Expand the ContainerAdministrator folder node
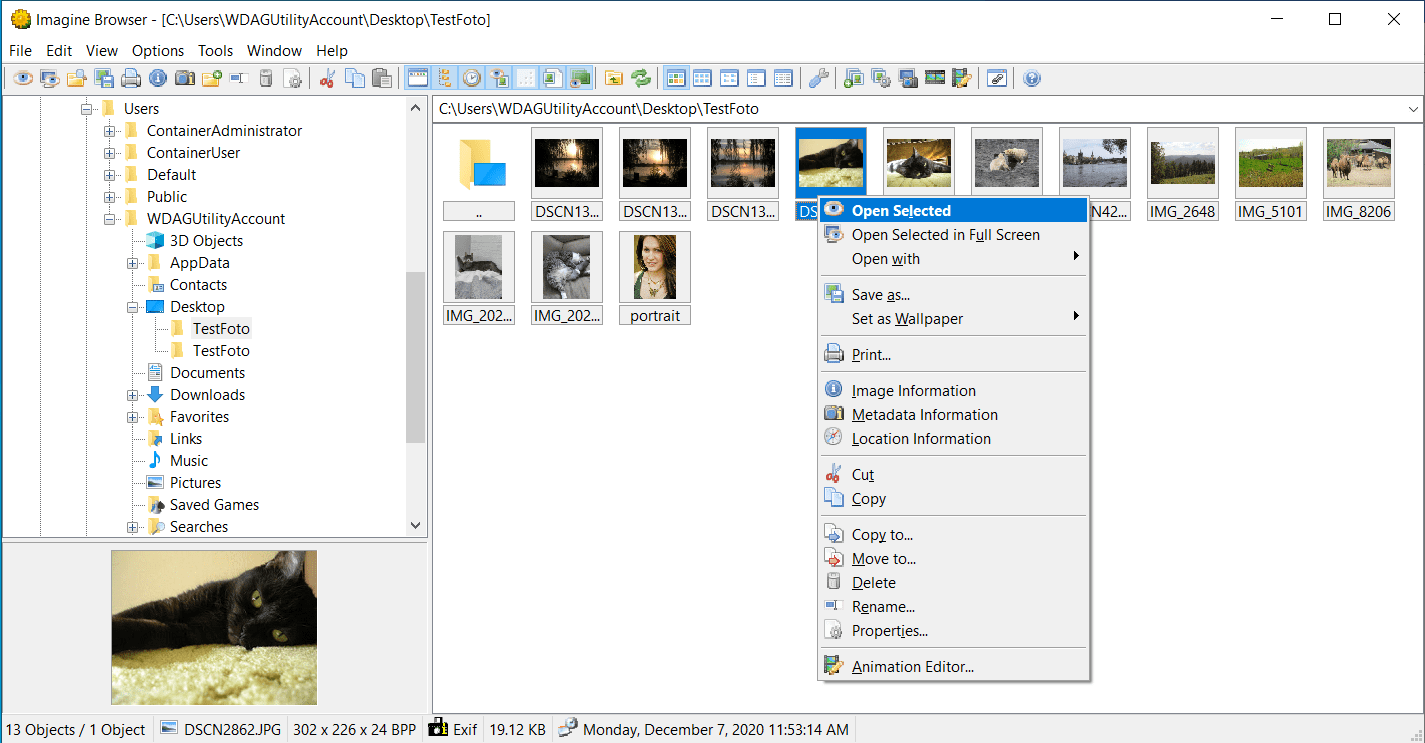 [x=110, y=131]
